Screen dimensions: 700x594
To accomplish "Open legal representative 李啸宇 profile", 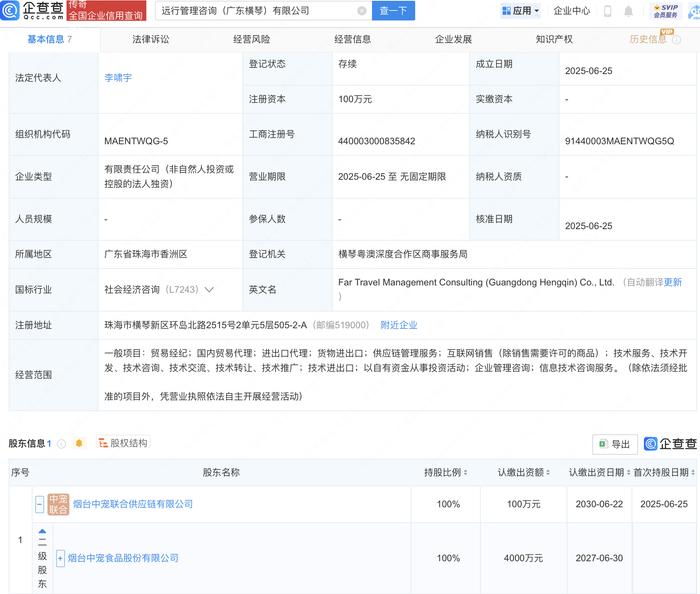I will [118, 78].
